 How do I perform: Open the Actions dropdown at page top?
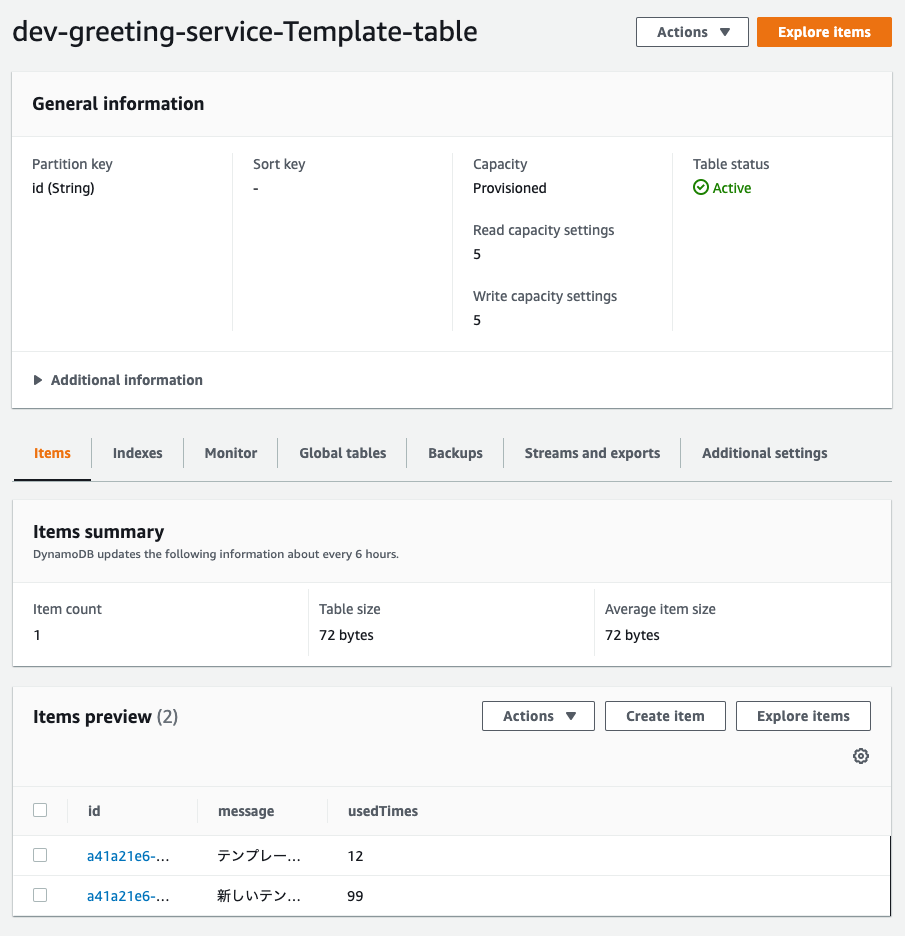coord(691,31)
